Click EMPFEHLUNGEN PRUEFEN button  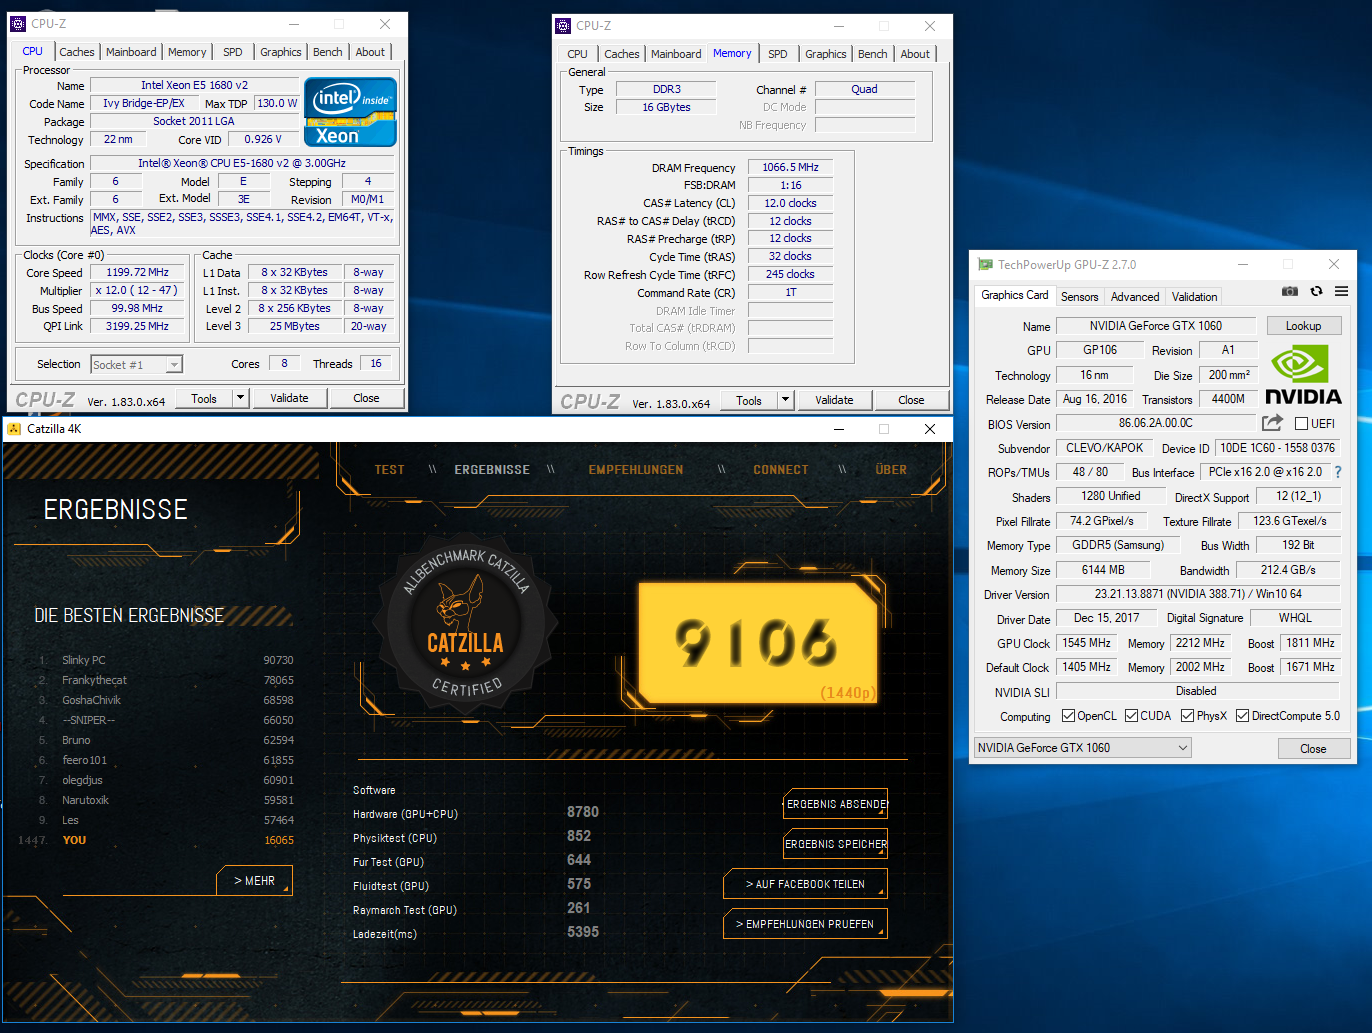coord(805,924)
